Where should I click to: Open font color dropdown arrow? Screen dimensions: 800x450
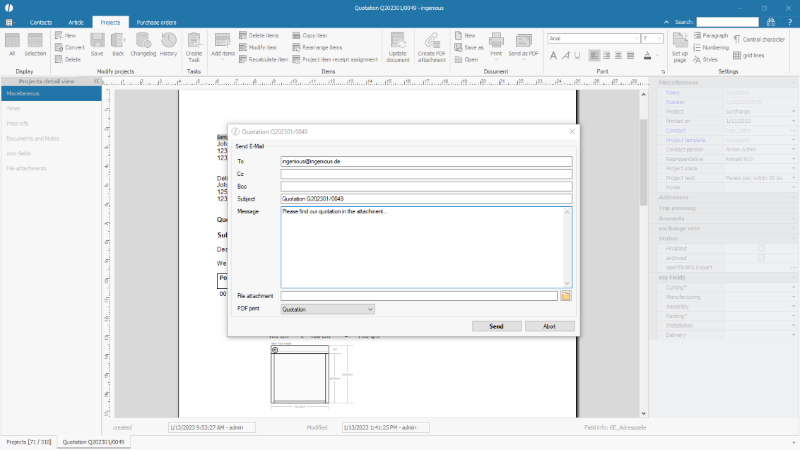coord(657,55)
